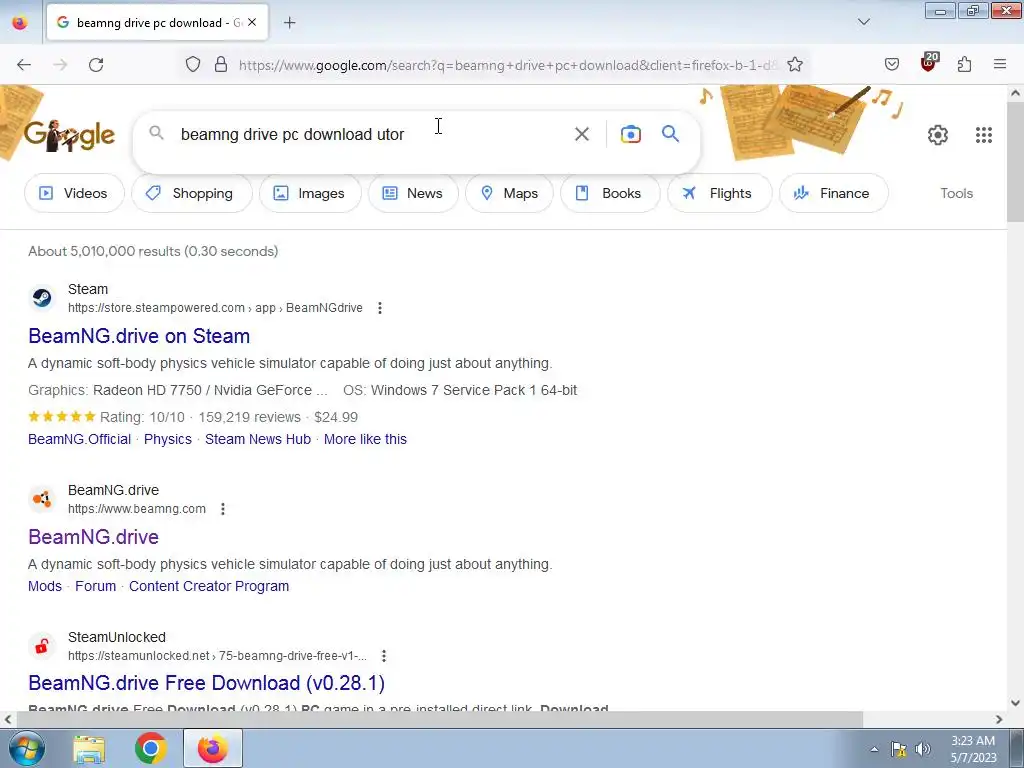Click the Firefox taskbar button
The image size is (1024, 768).
tap(213, 749)
